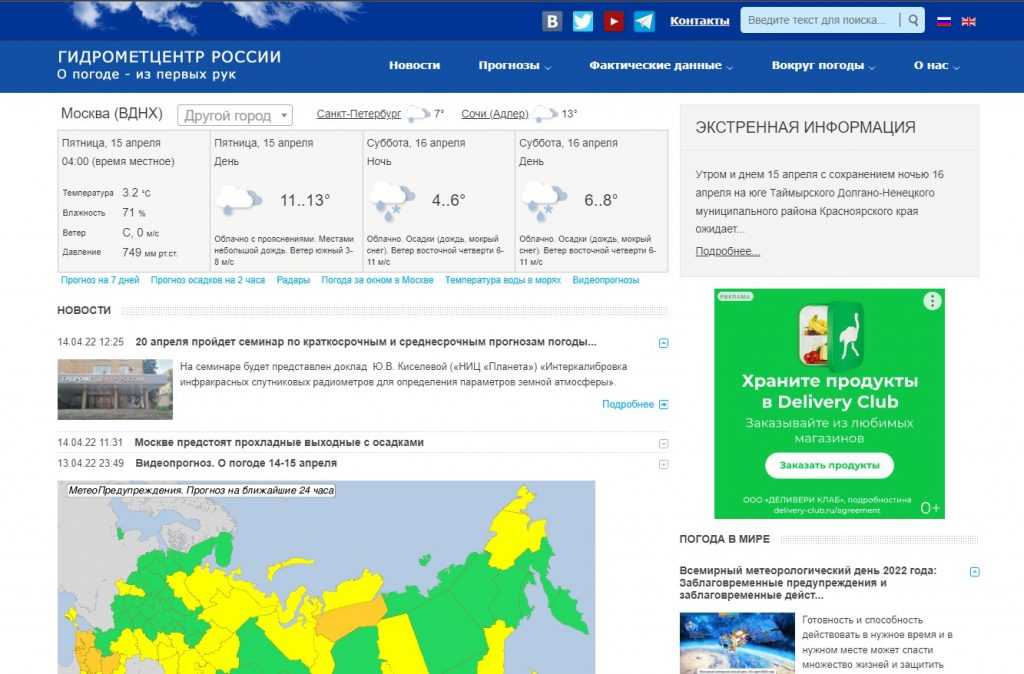
Task: Open the VK social network icon
Action: pyautogui.click(x=552, y=21)
